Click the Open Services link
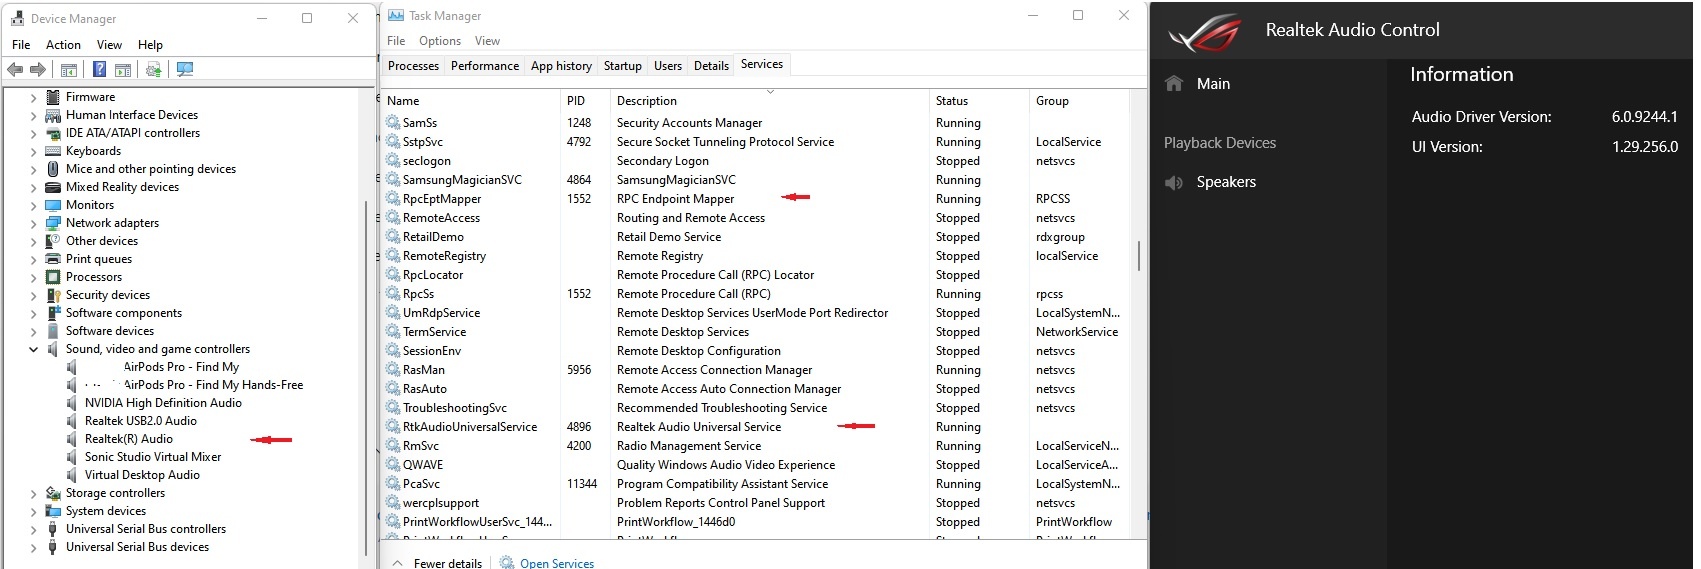 pos(557,563)
